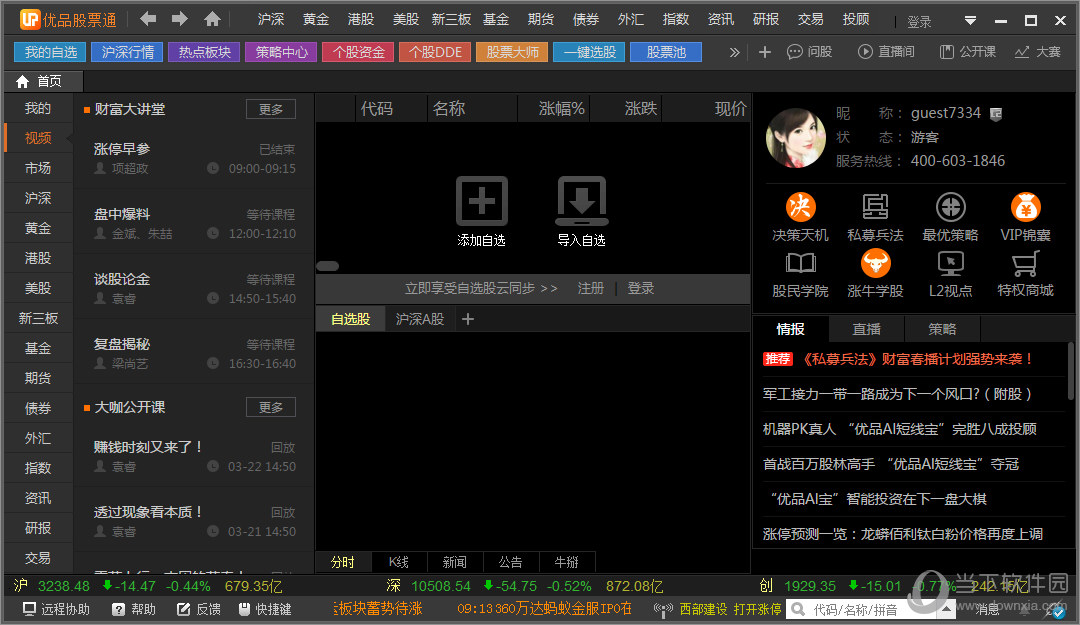Go forward with the right arrow icon
1080x625 pixels.
coord(180,19)
